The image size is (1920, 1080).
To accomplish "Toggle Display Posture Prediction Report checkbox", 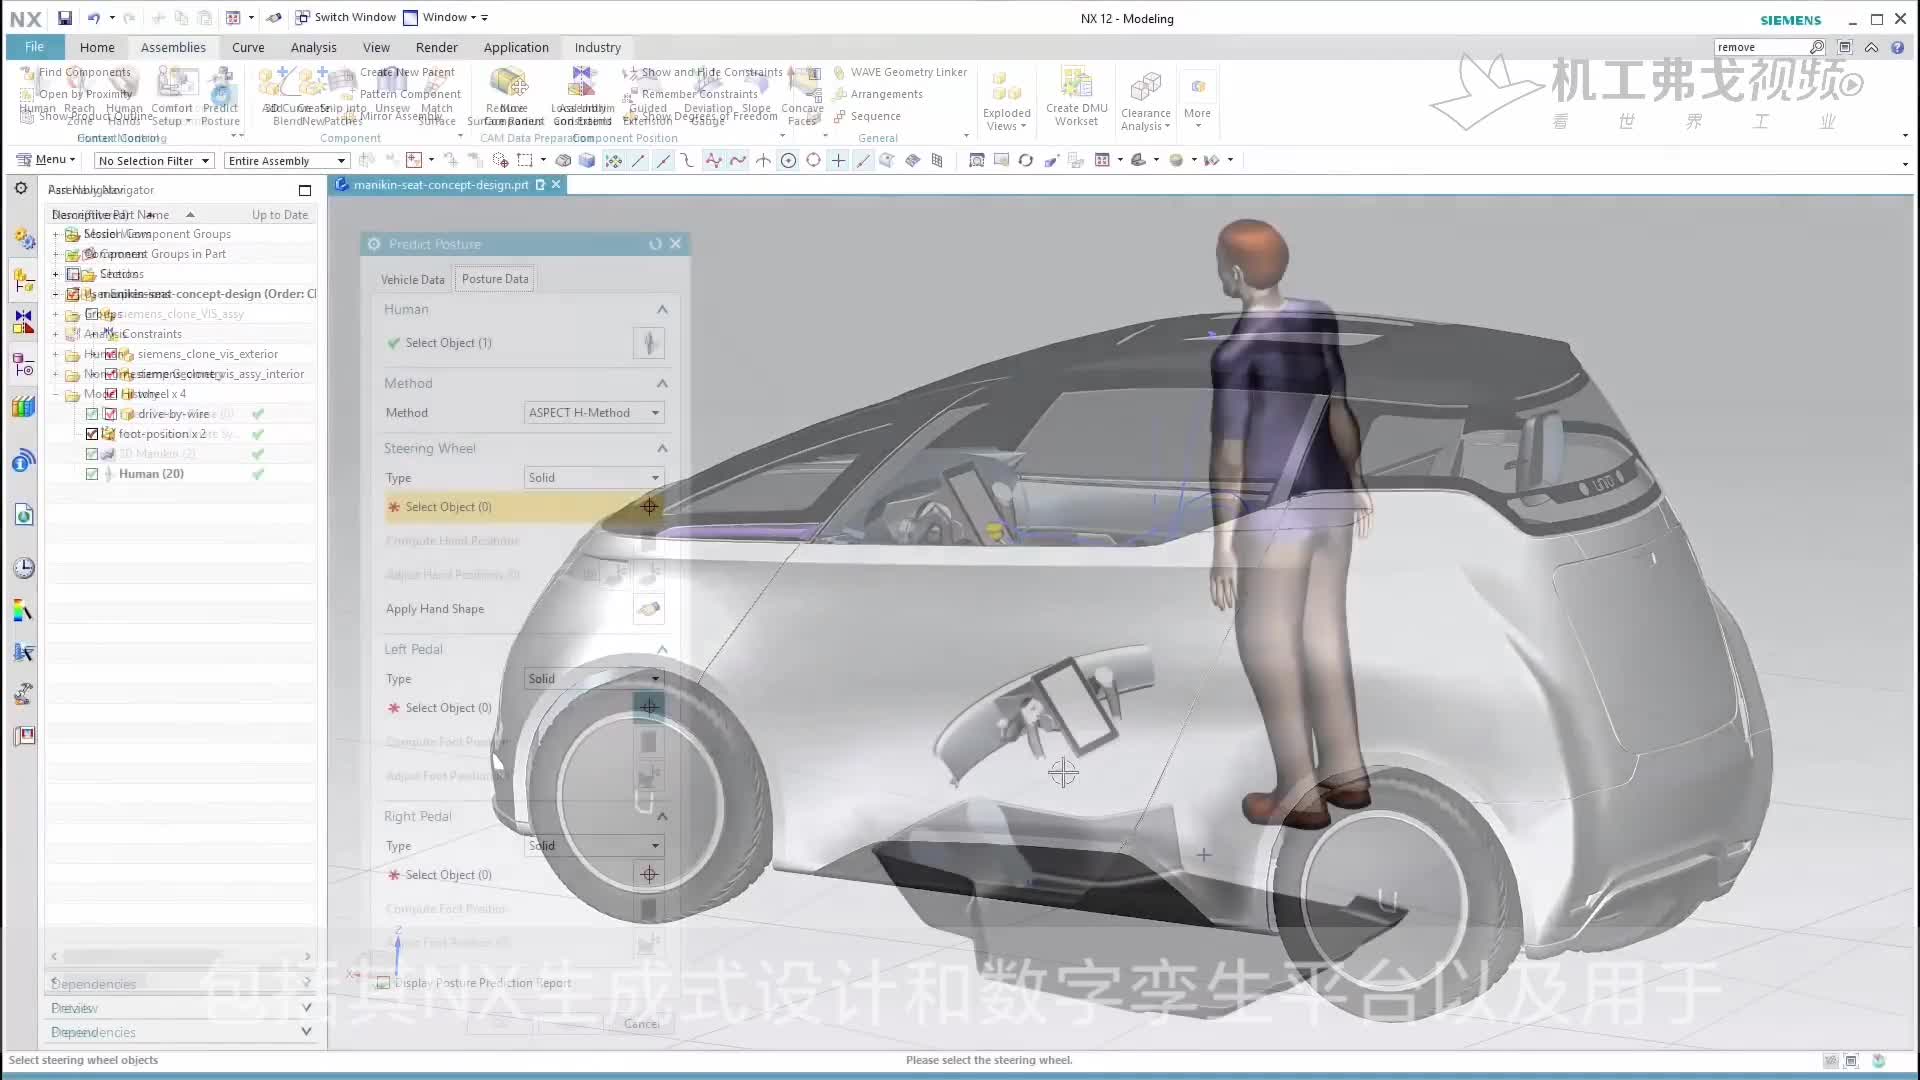I will [383, 983].
